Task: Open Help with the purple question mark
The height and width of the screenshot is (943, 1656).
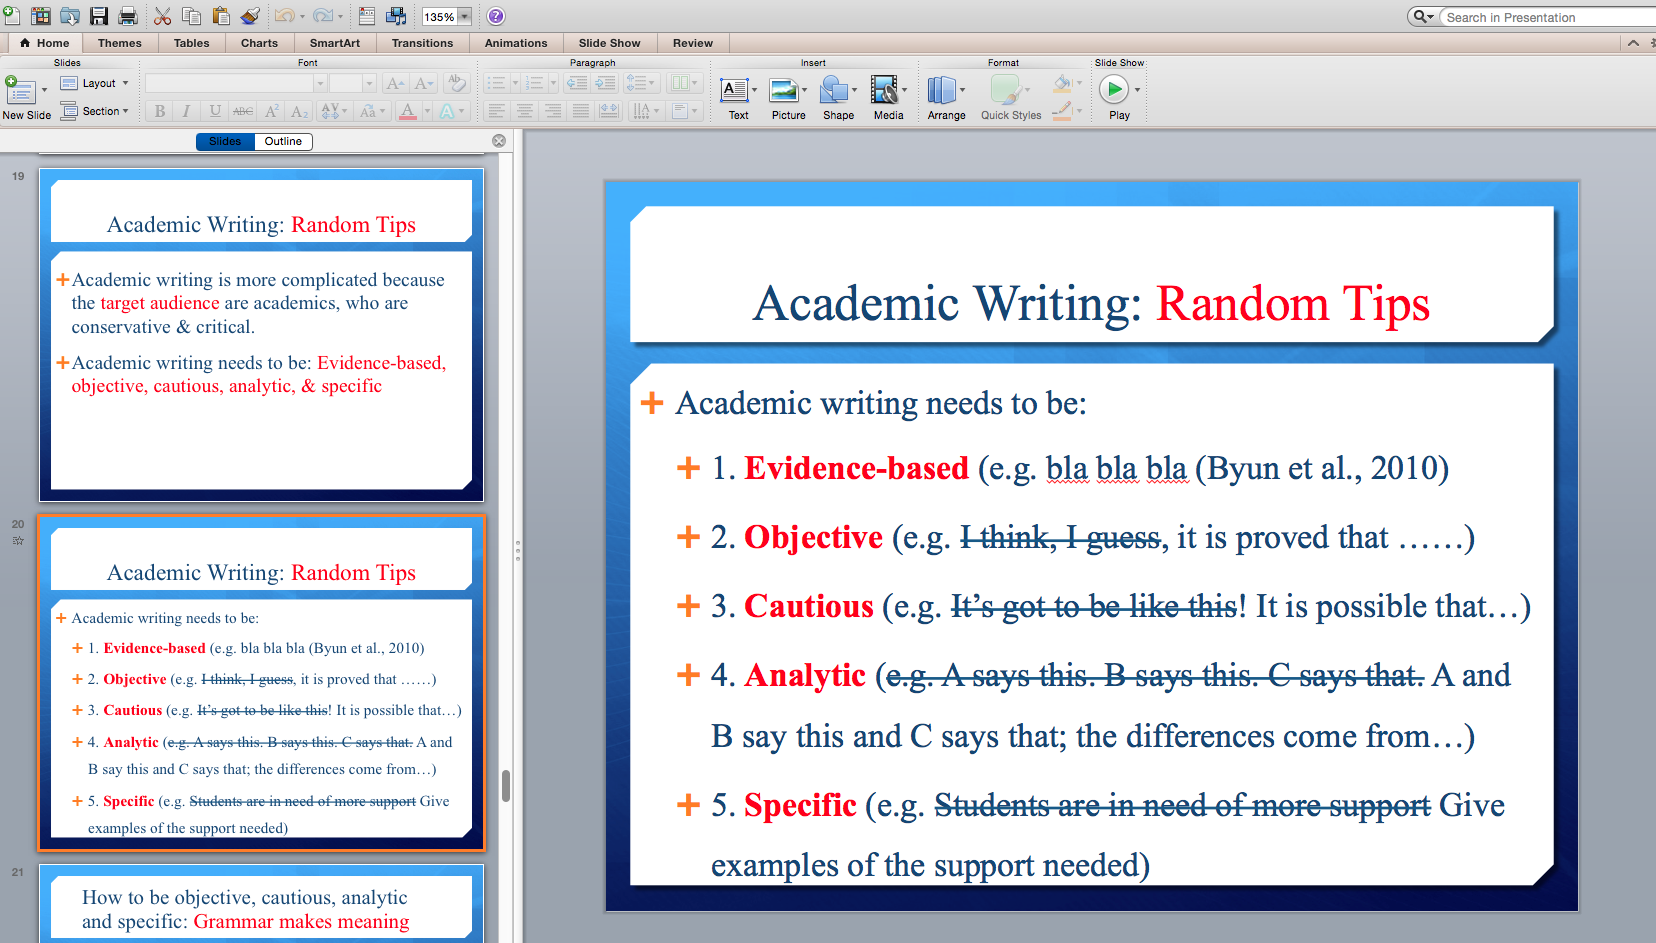Action: click(496, 16)
